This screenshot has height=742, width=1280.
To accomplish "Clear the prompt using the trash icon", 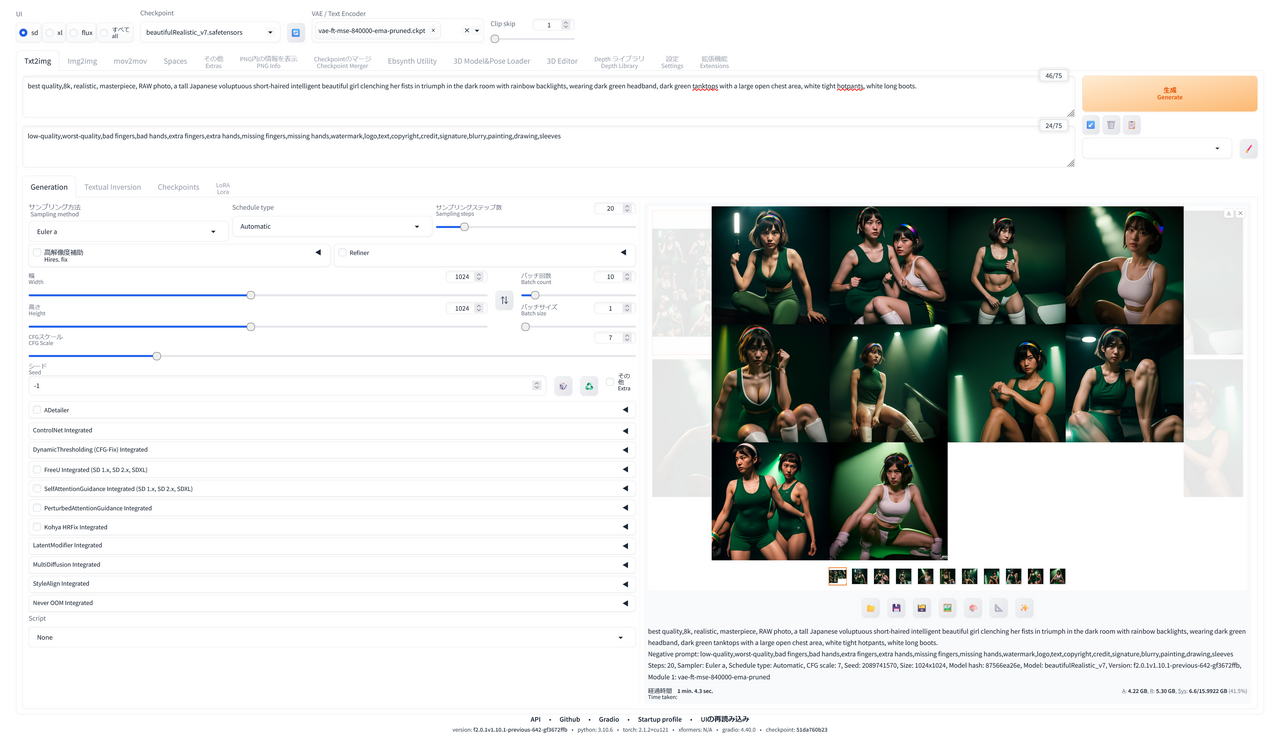I will (x=1111, y=125).
